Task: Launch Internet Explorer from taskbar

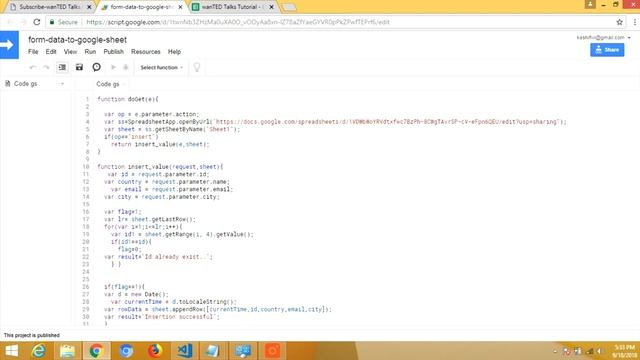Action: coord(39,351)
